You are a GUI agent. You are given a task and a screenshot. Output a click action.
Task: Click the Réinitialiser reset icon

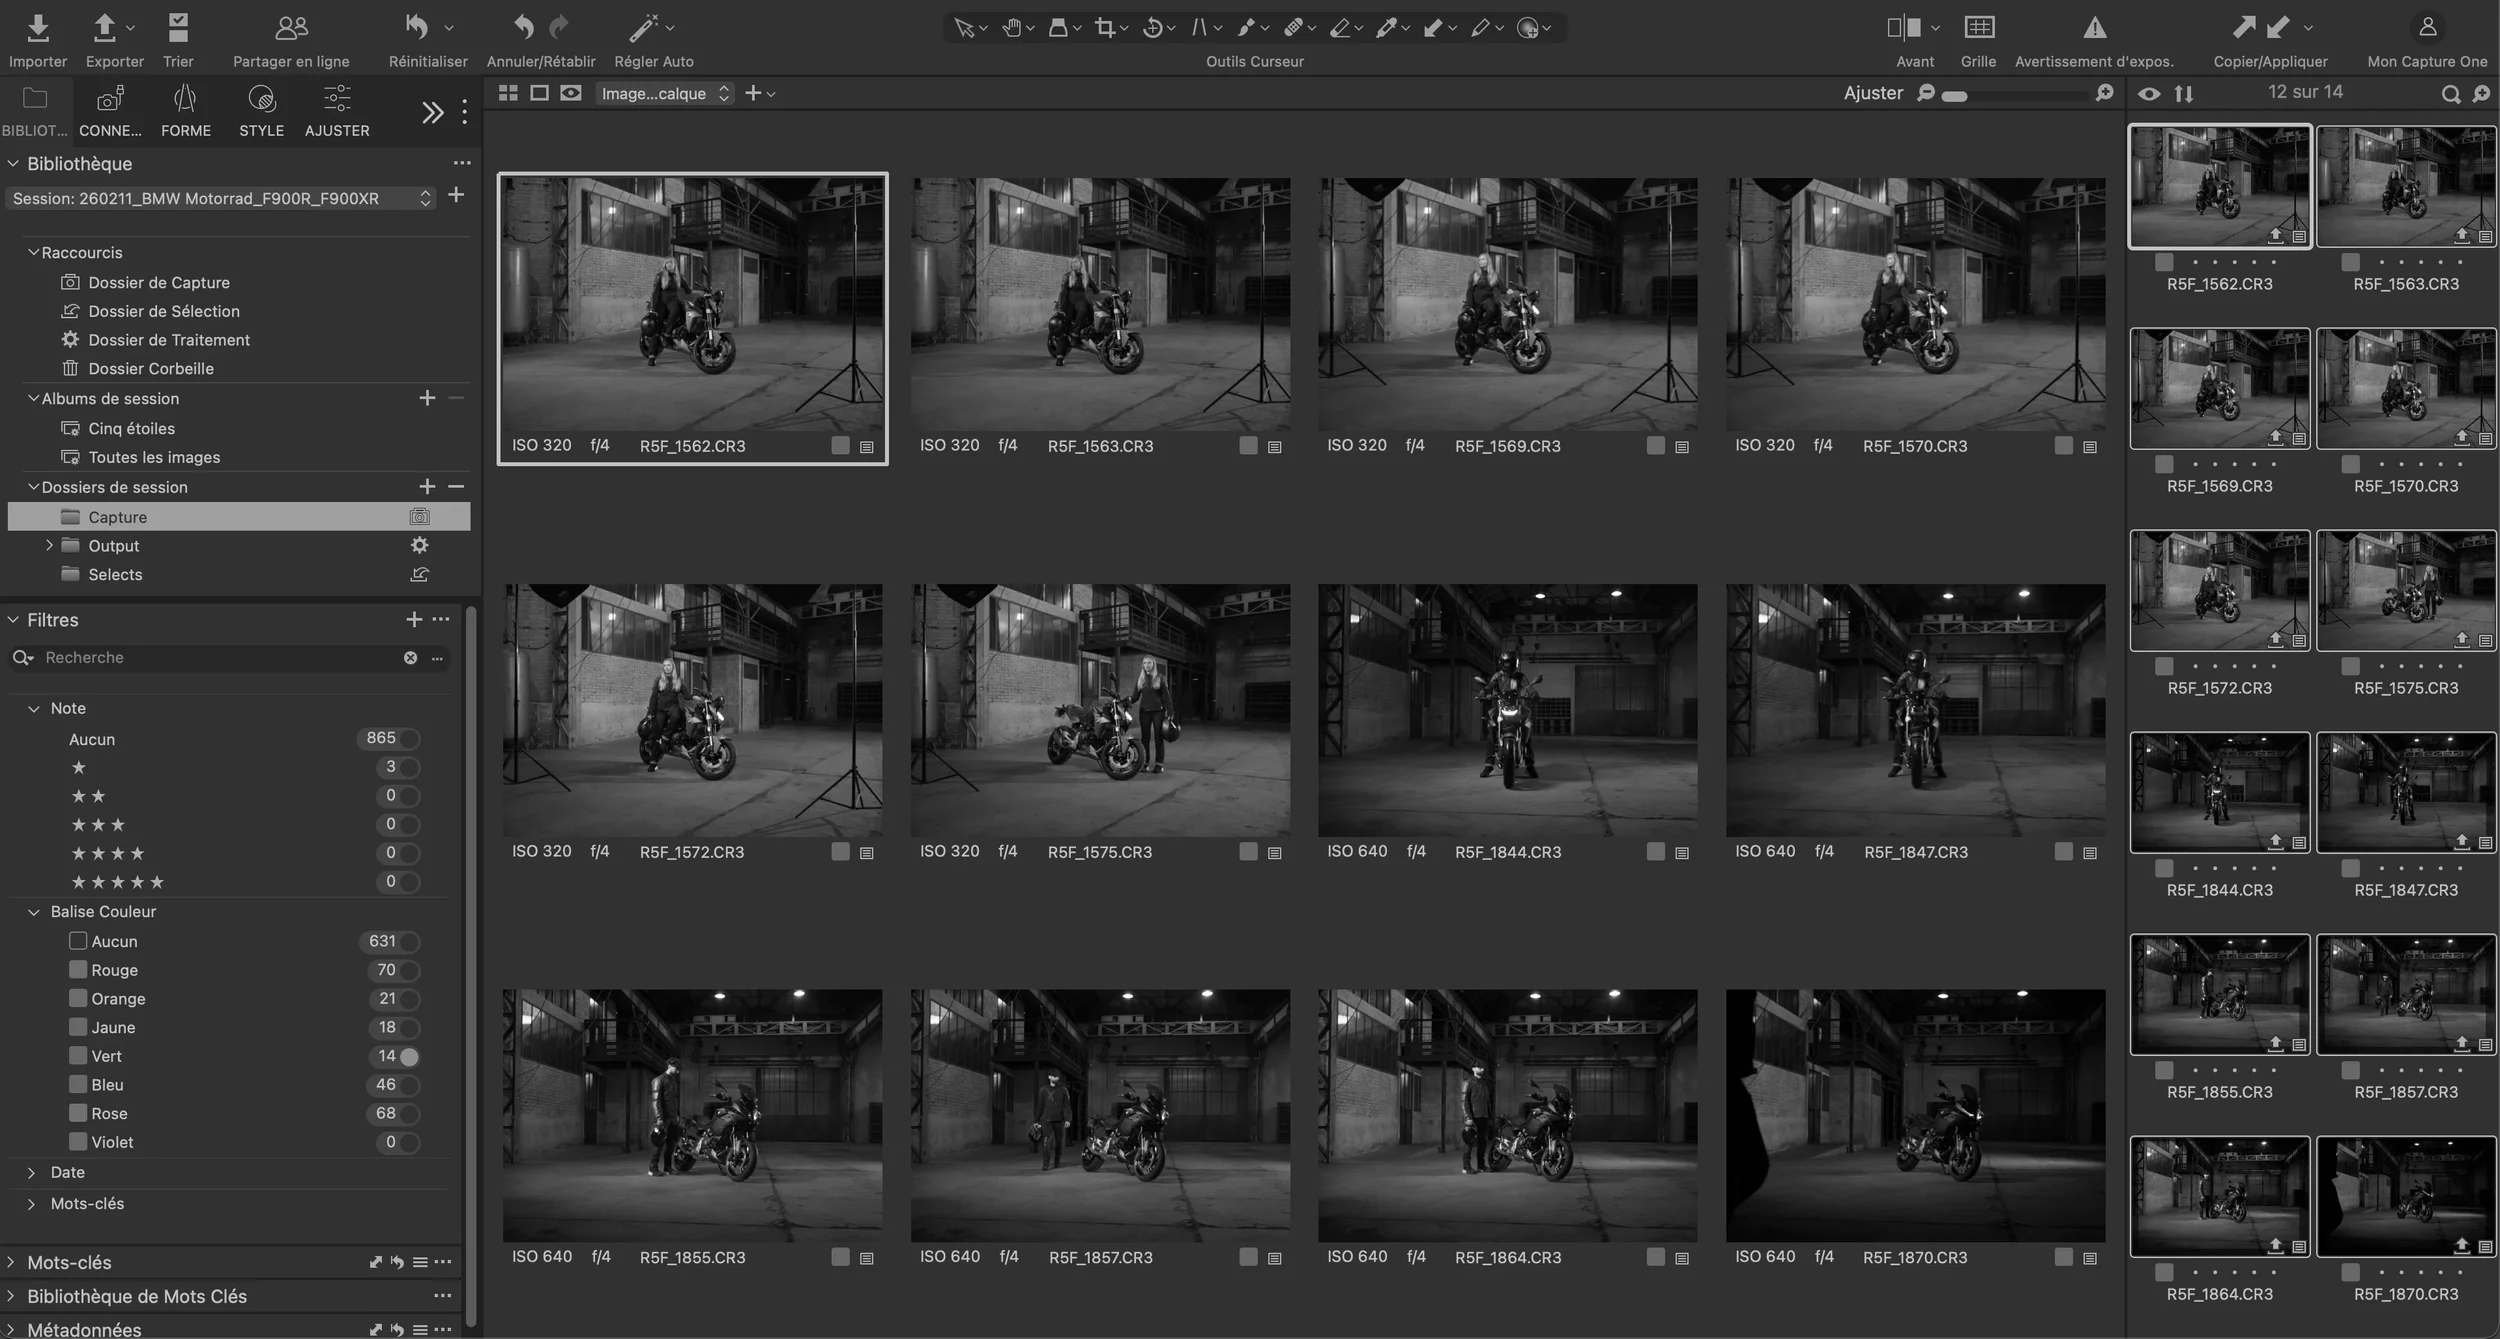click(x=417, y=27)
